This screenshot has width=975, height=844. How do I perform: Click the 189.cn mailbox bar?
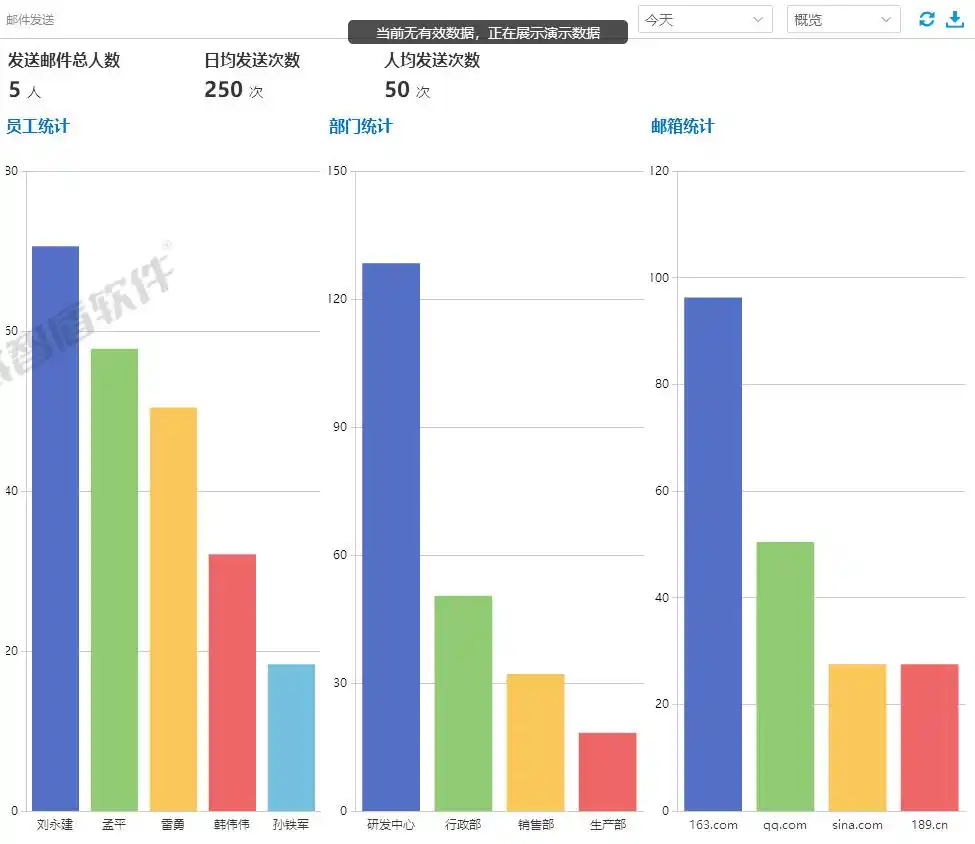pos(930,737)
